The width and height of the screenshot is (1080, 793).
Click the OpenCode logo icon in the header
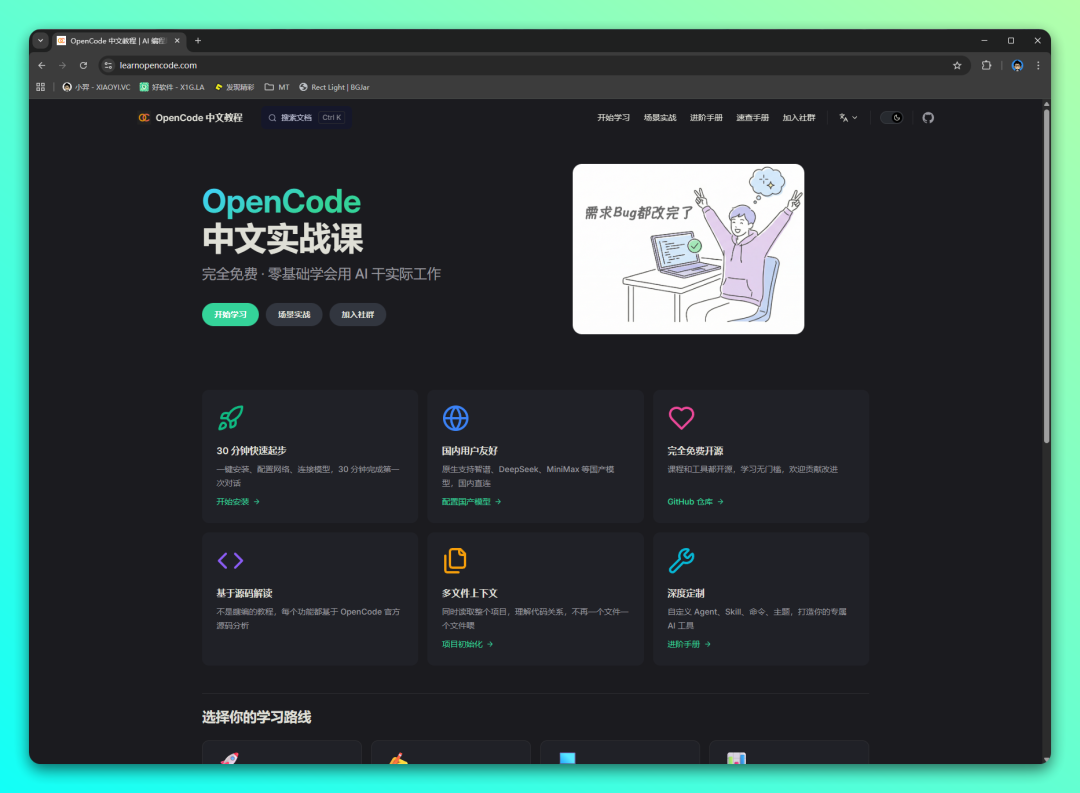coord(144,118)
